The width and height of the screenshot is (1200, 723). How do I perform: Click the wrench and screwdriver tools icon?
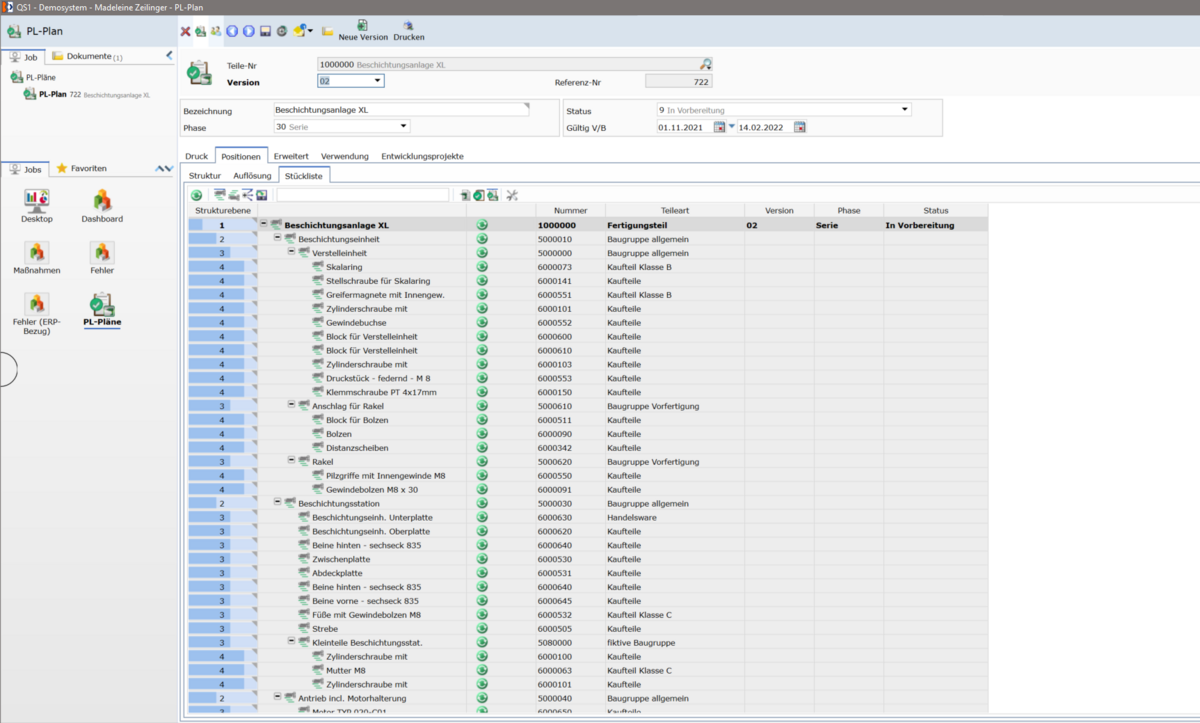pos(511,195)
